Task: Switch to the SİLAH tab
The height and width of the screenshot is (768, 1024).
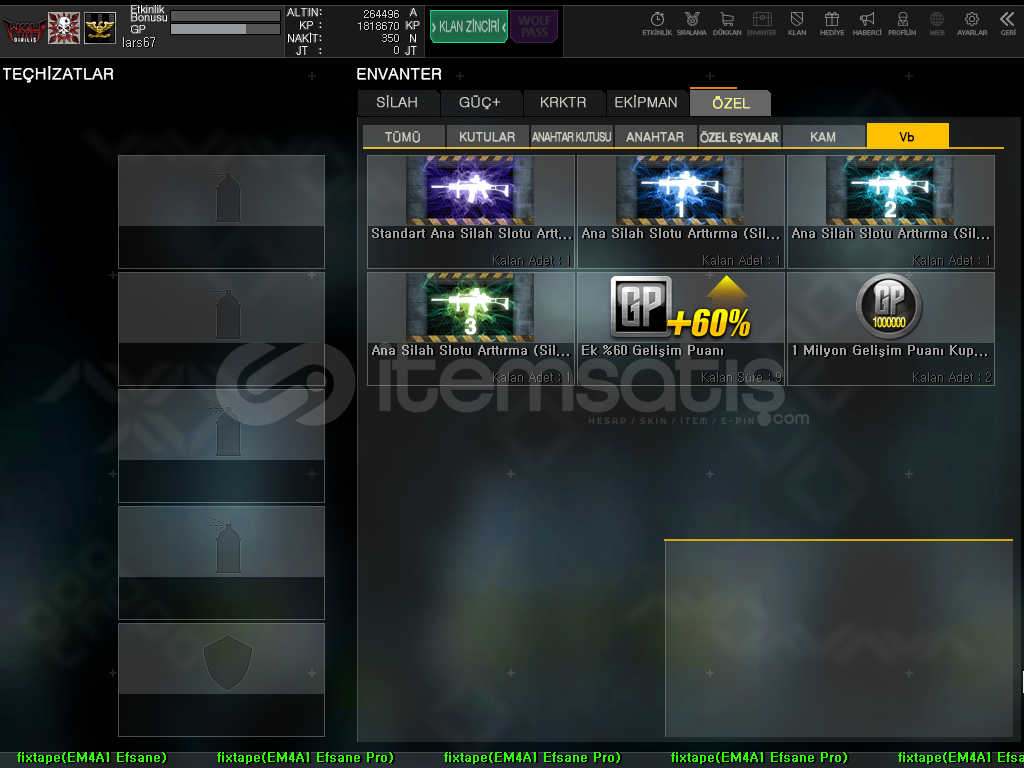Action: point(397,103)
